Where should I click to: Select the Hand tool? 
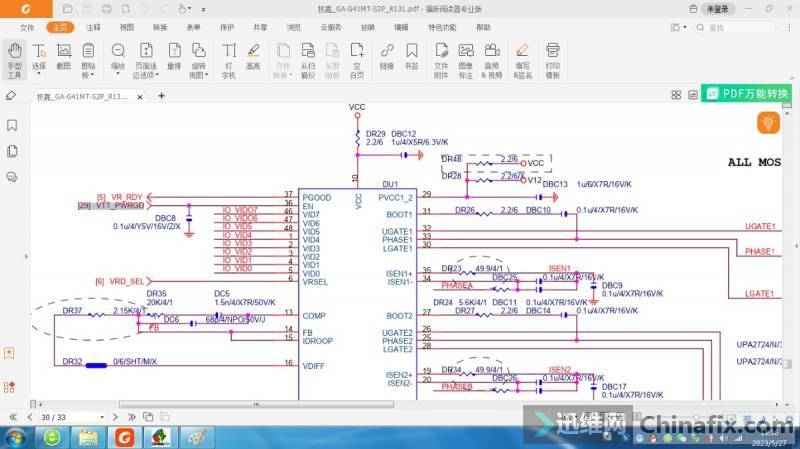click(14, 60)
